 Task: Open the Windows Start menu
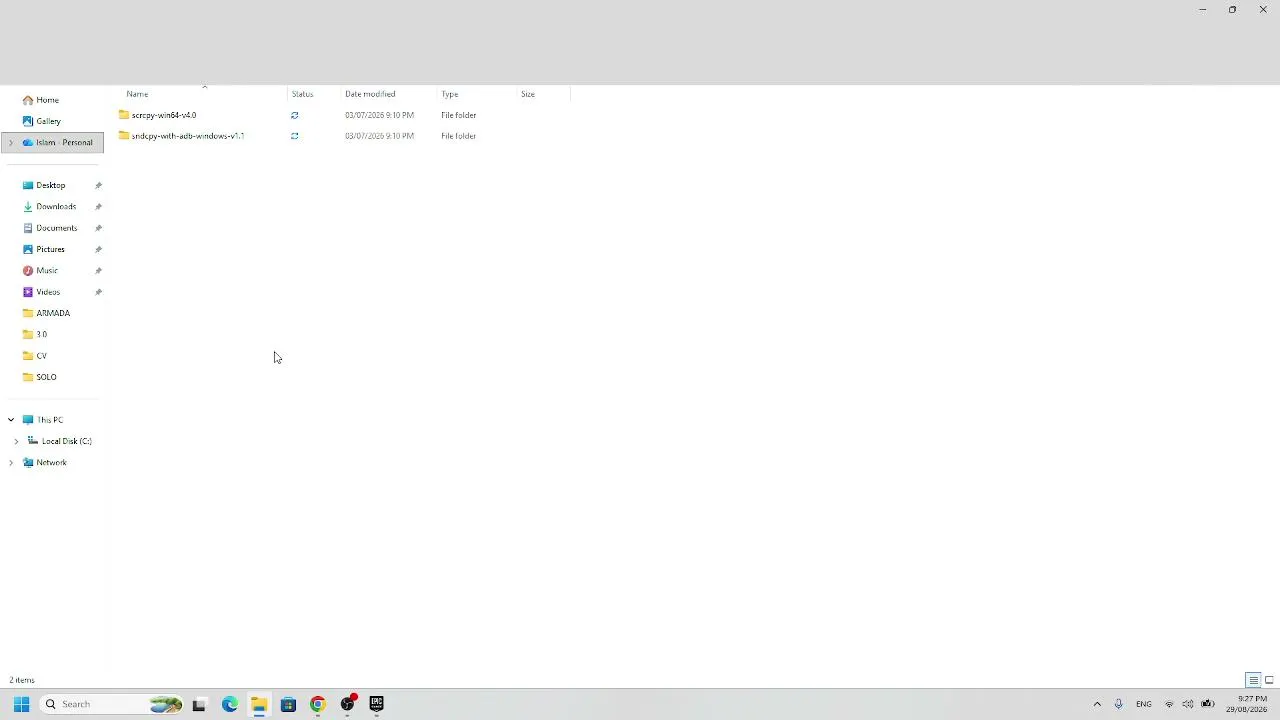pos(21,704)
